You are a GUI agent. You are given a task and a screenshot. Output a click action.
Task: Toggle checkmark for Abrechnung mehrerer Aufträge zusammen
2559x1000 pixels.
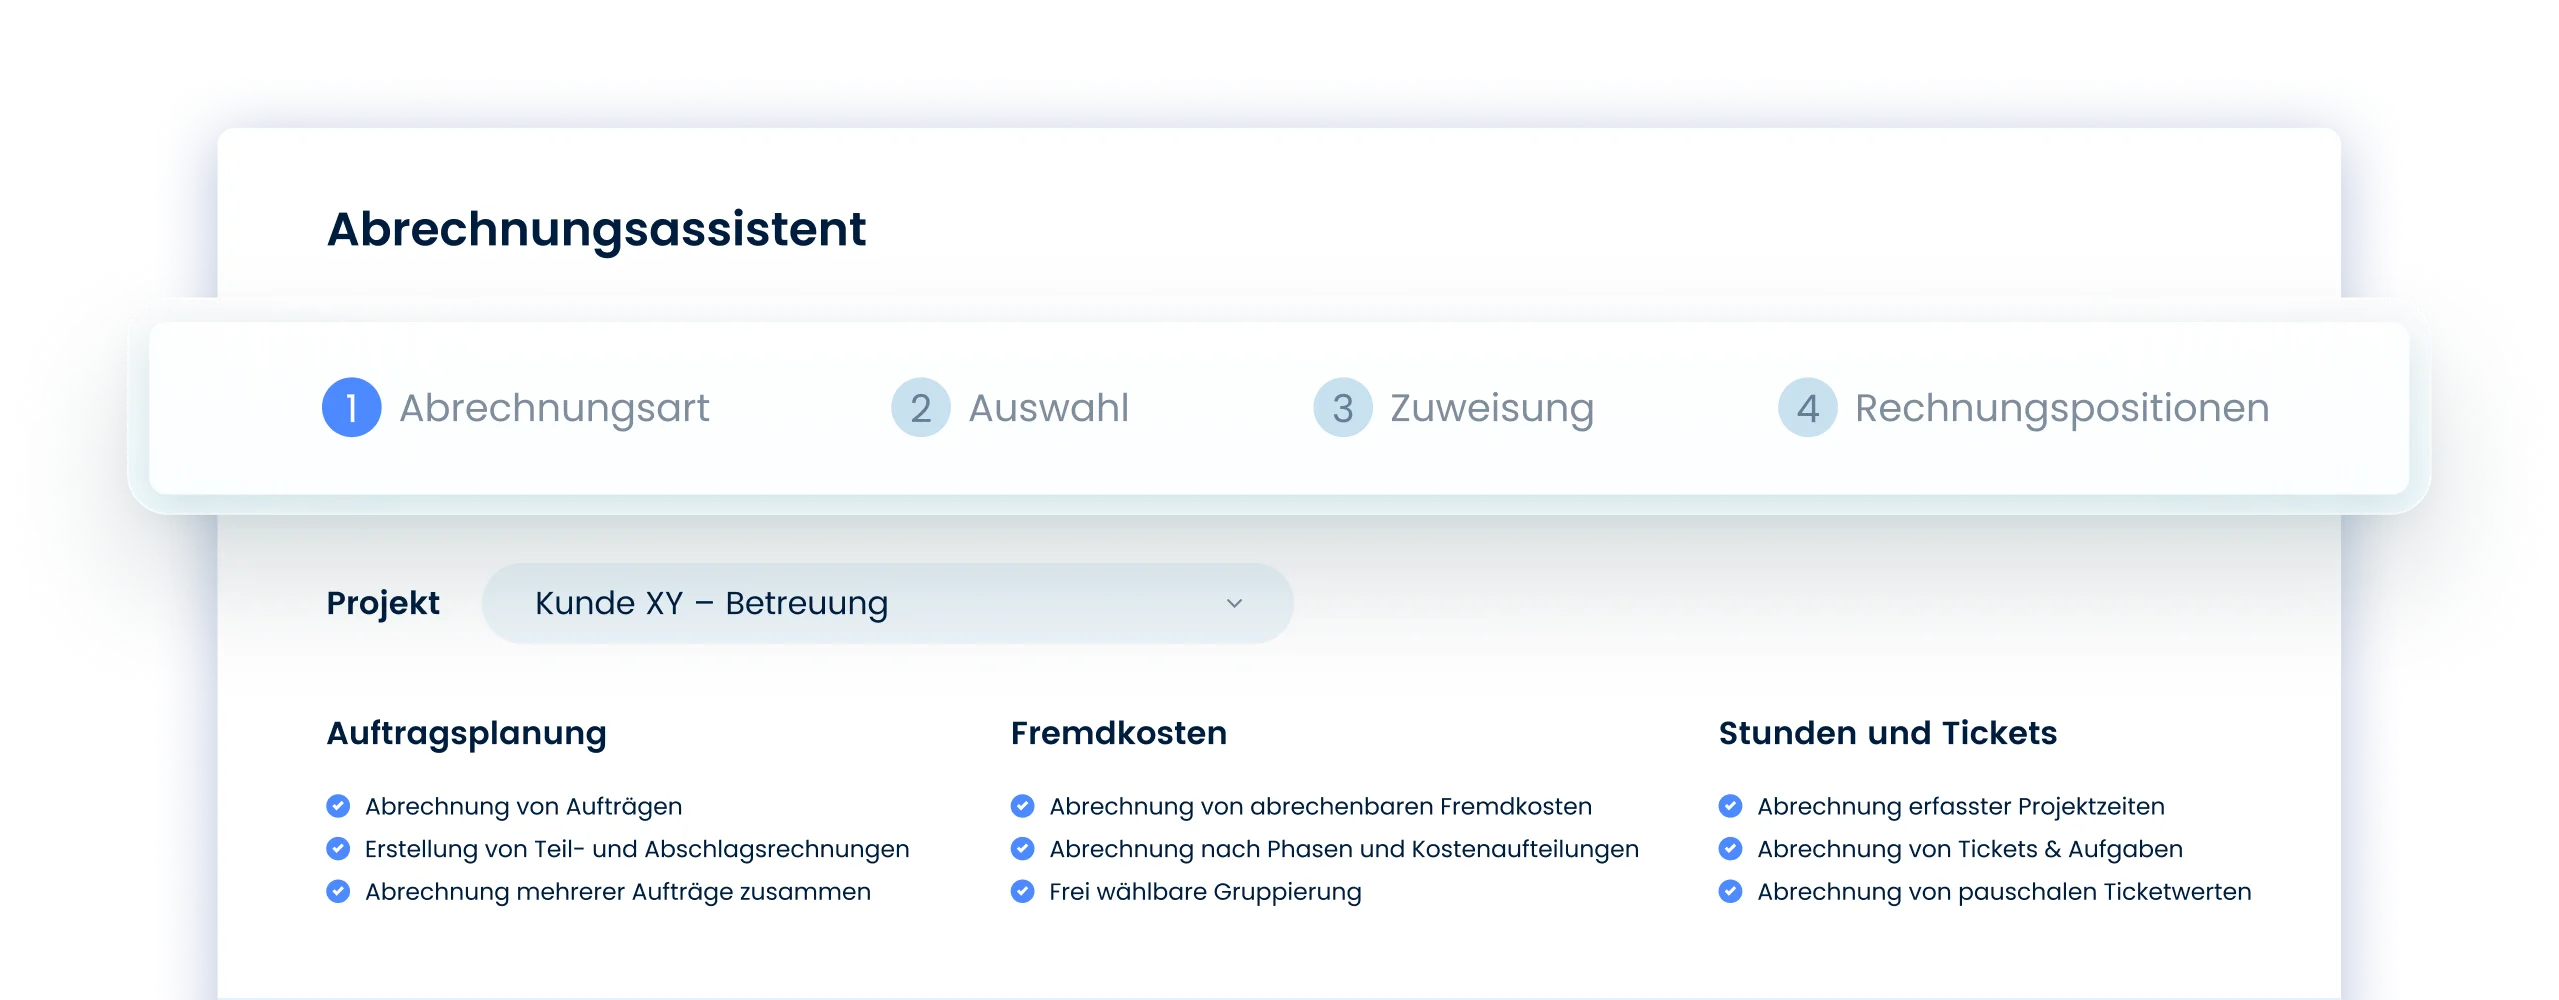[x=338, y=891]
